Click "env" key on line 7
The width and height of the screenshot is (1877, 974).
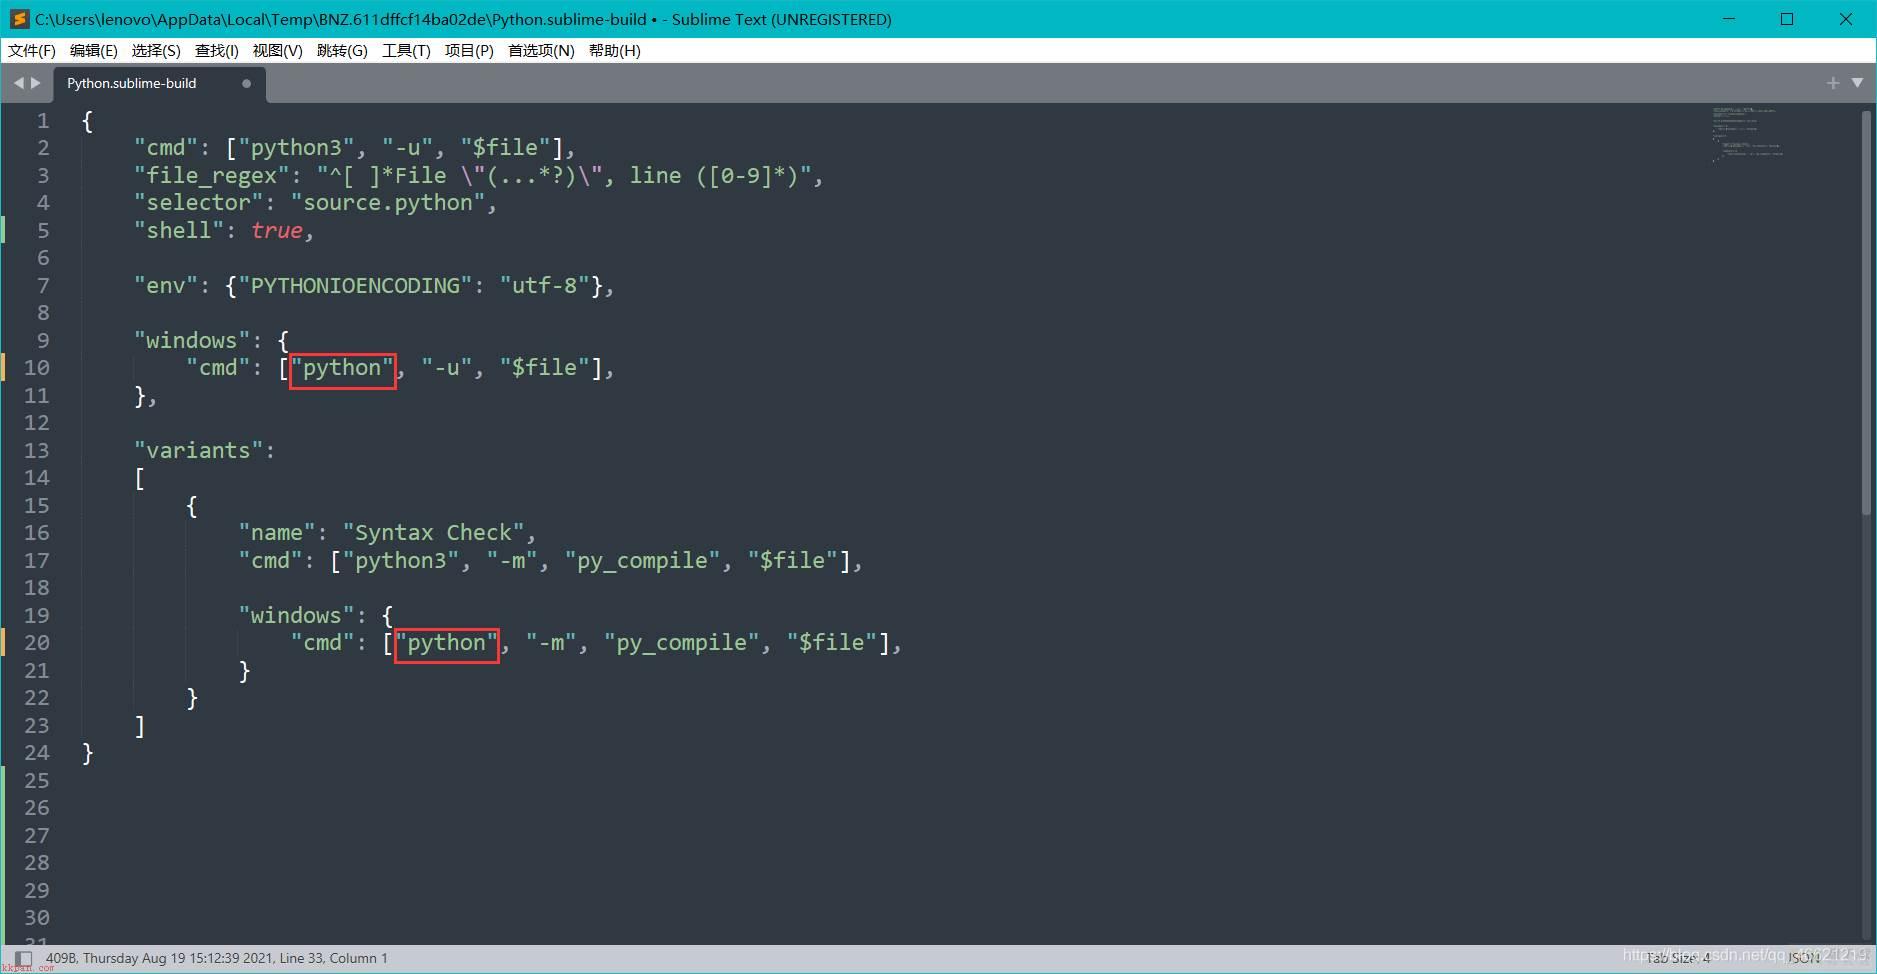tap(166, 286)
